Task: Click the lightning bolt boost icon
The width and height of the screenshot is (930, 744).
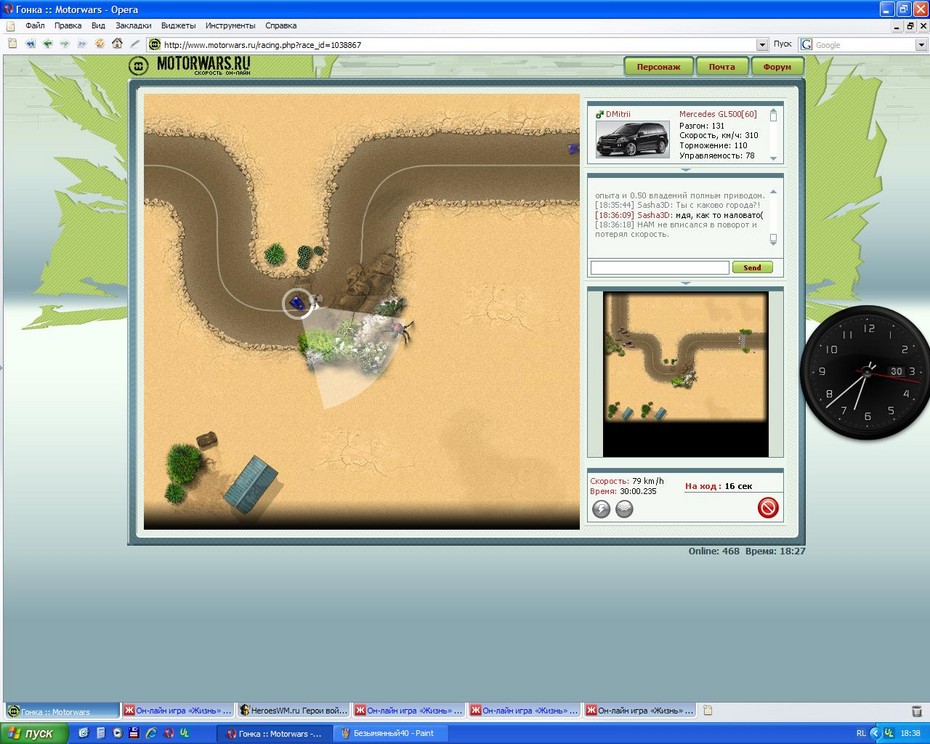Action: coord(601,509)
